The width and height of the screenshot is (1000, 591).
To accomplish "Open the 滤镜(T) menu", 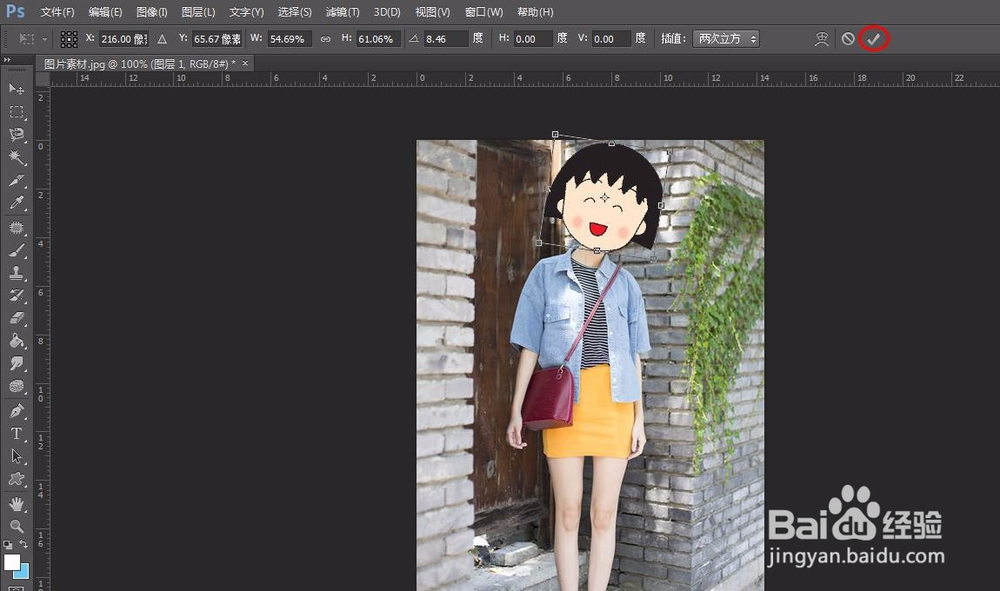I will click(342, 12).
